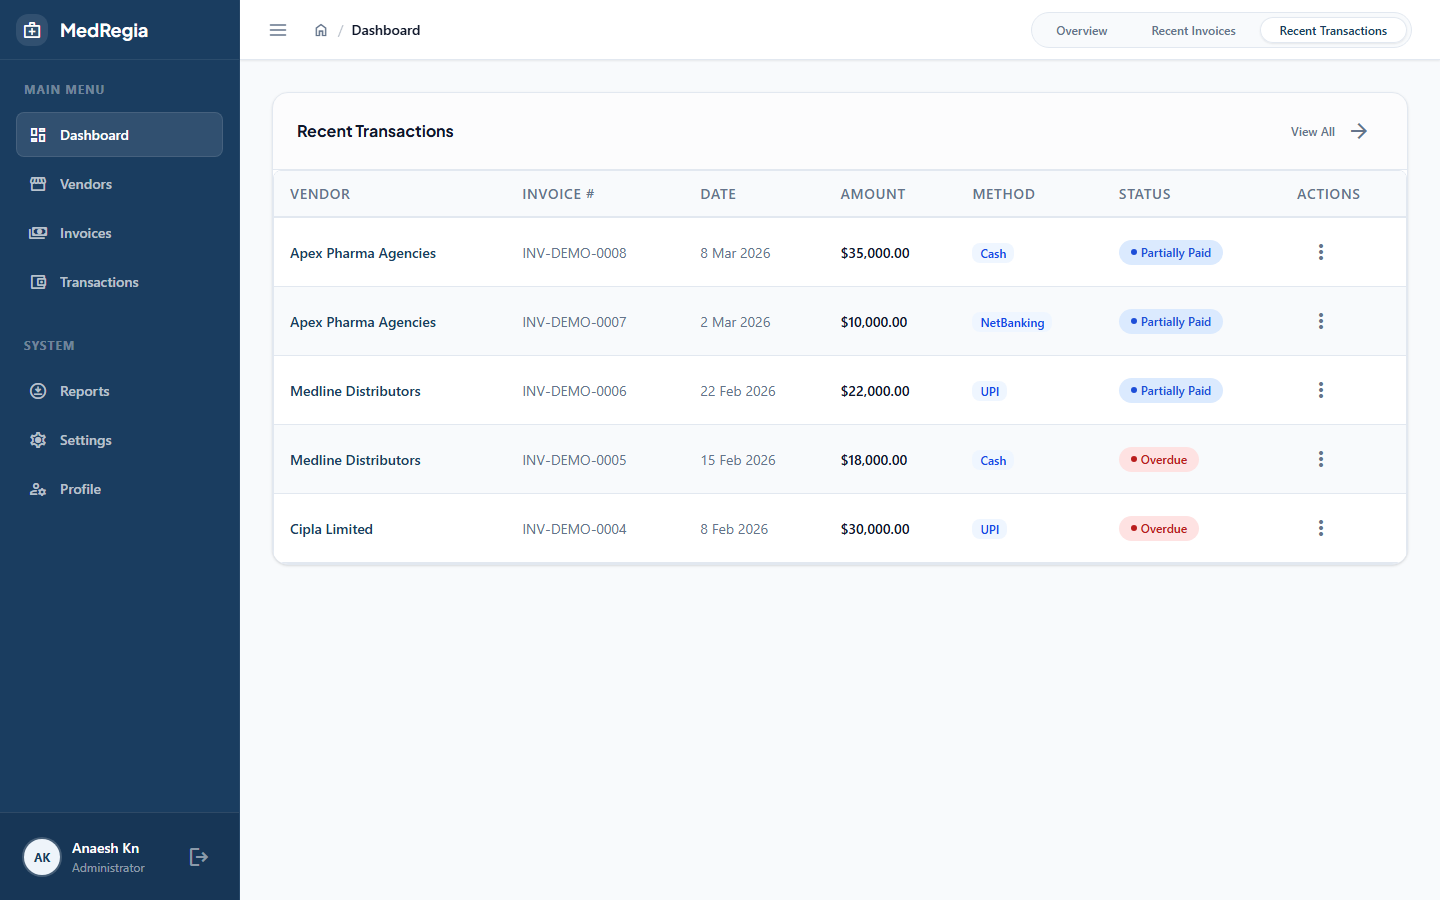Click Apex Pharma Agencies in INV-DEMO-0008 row
This screenshot has height=900, width=1440.
(363, 253)
